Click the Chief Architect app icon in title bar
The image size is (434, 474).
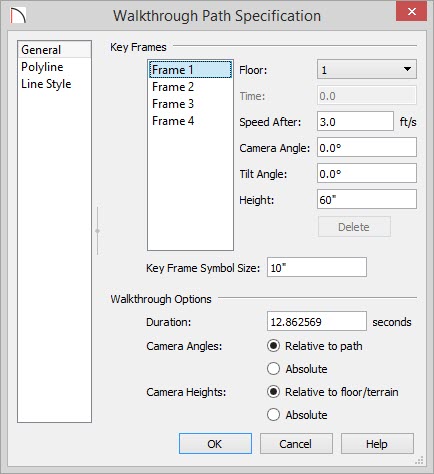point(18,16)
